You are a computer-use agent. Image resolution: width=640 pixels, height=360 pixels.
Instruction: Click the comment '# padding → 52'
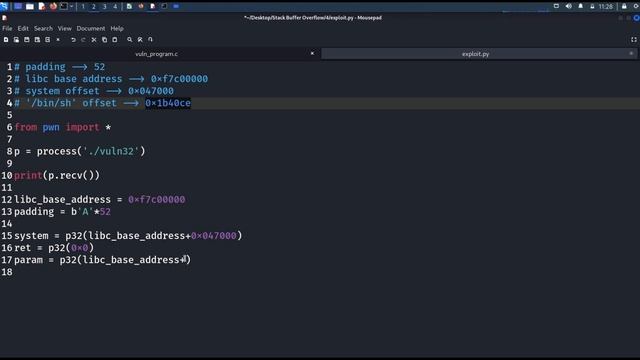[60, 67]
